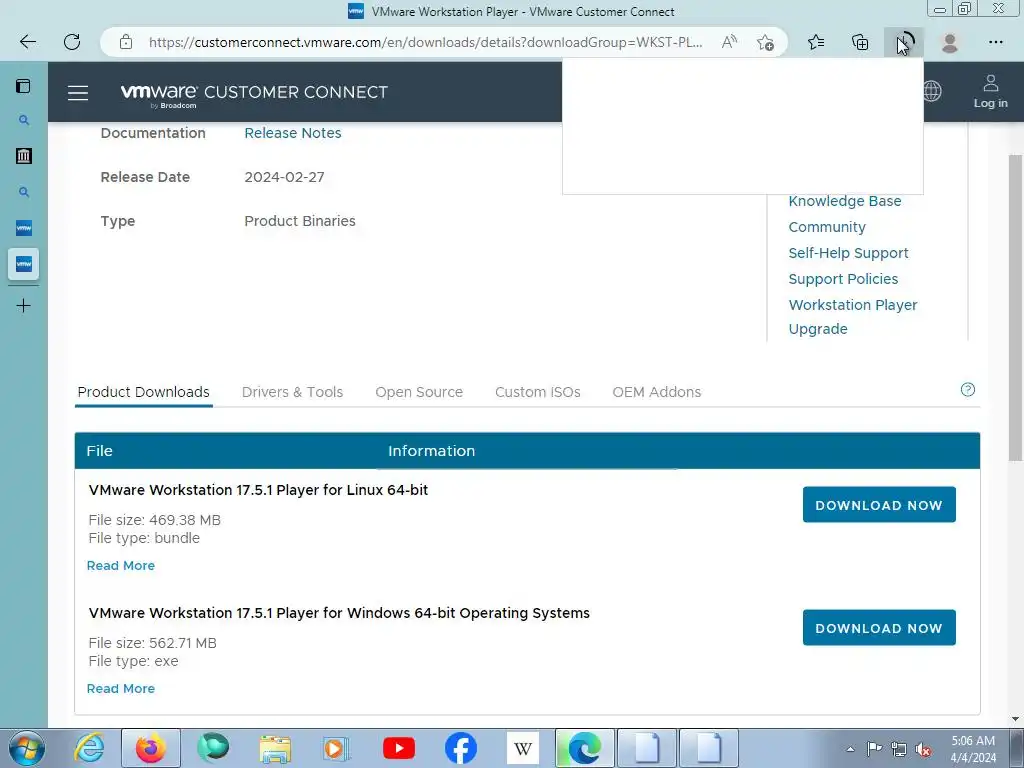Click the 'Product Binaries' type value
The width and height of the screenshot is (1024, 768).
(x=300, y=221)
